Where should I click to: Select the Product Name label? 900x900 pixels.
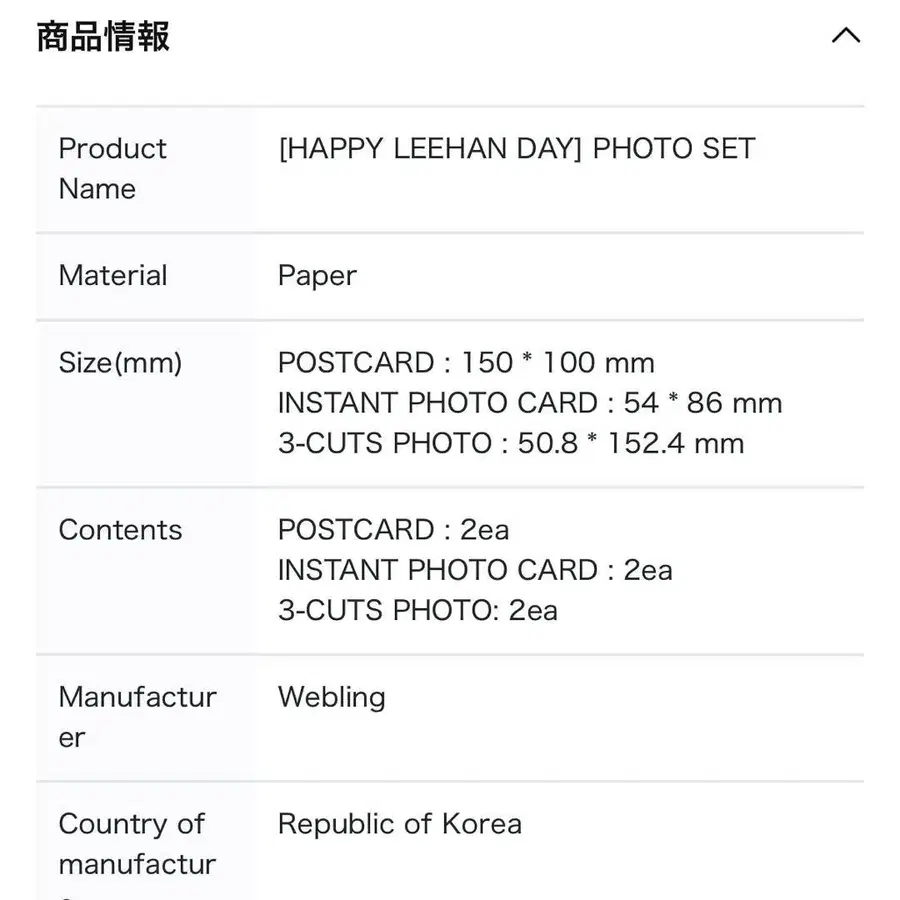pos(112,168)
